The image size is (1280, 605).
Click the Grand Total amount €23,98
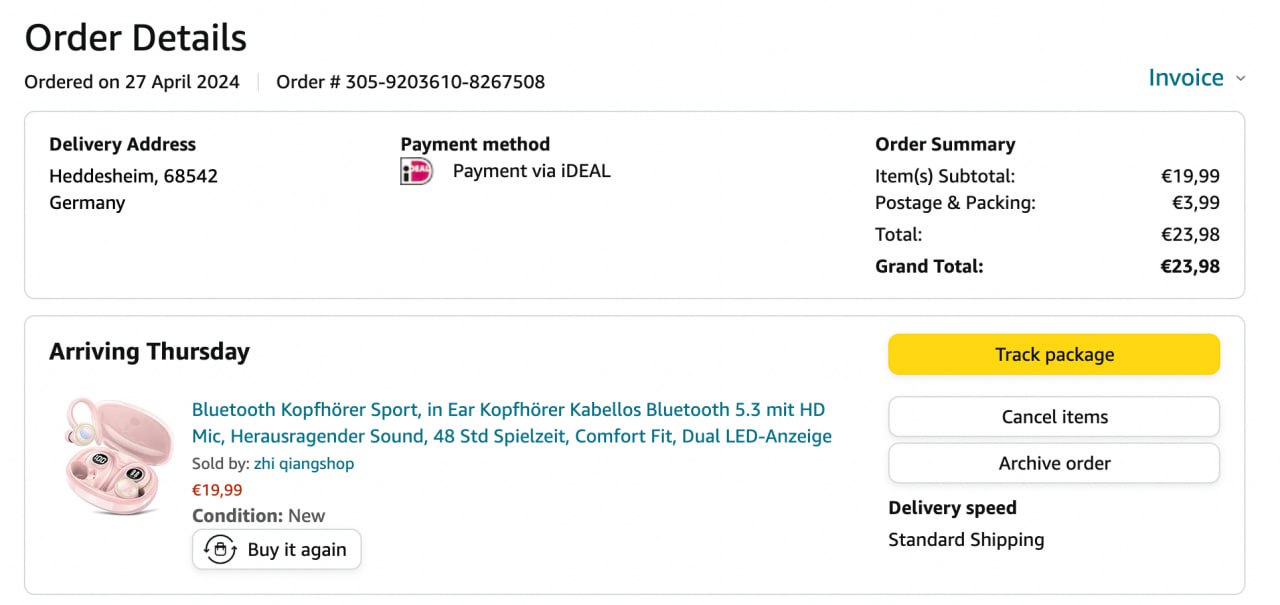(x=1189, y=266)
